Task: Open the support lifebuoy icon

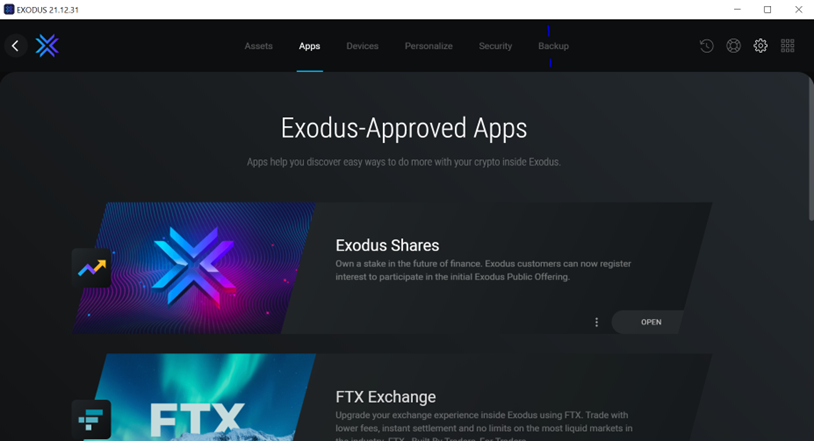Action: pos(734,46)
